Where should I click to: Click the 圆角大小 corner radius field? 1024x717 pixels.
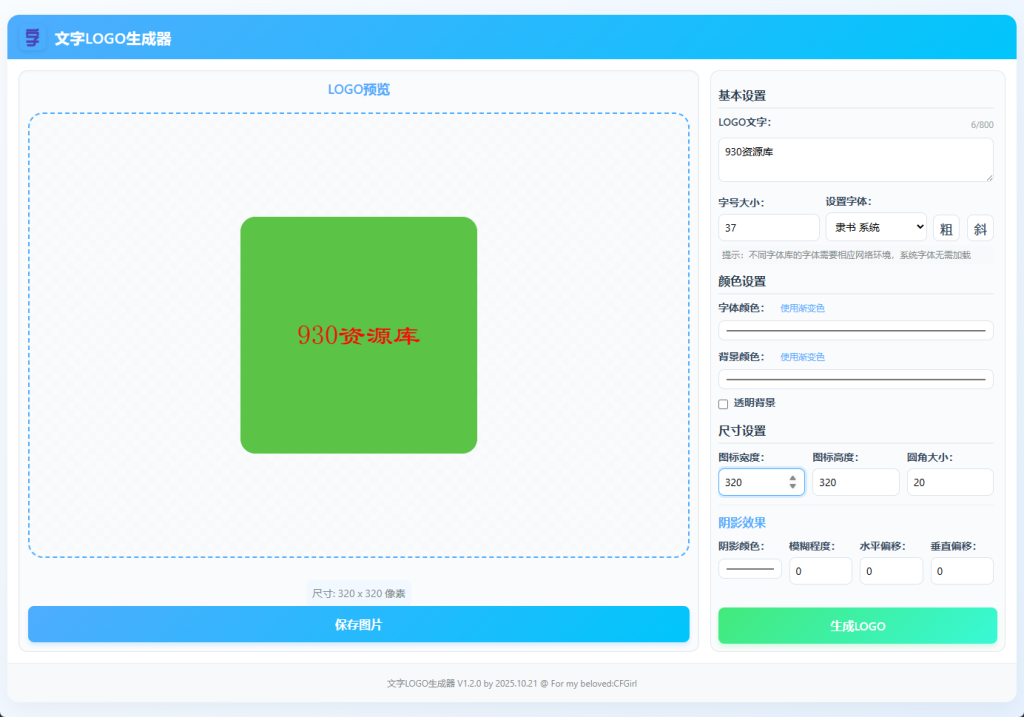point(950,481)
